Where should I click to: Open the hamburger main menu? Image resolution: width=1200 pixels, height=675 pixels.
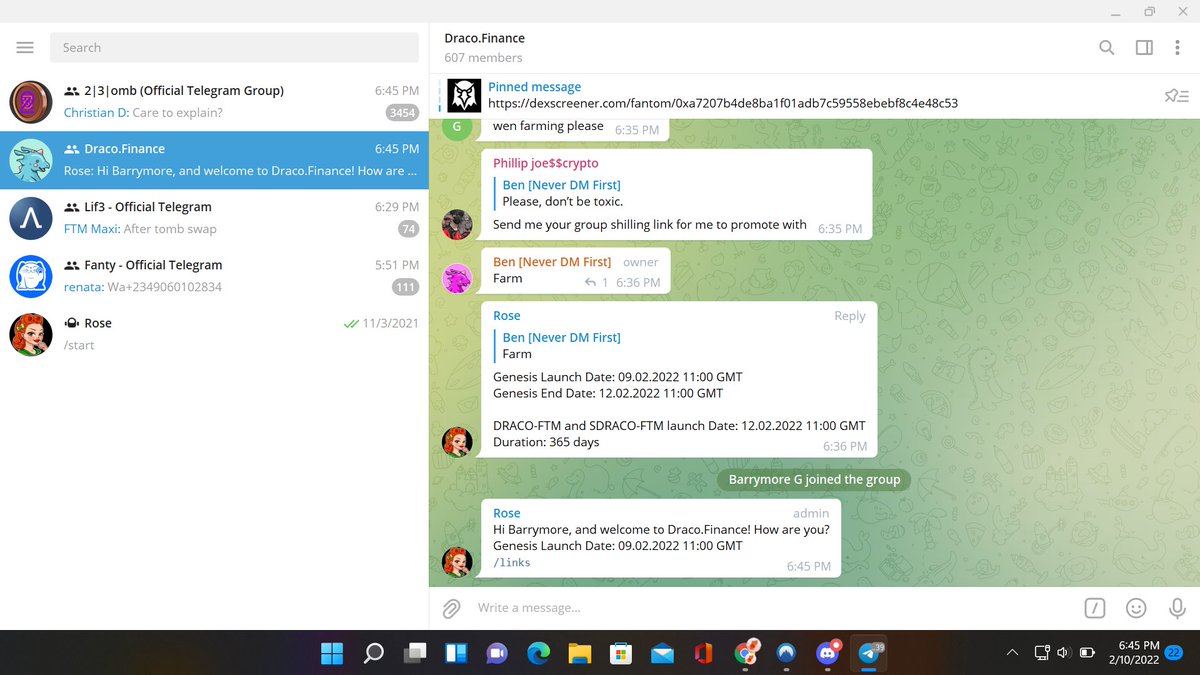point(25,47)
